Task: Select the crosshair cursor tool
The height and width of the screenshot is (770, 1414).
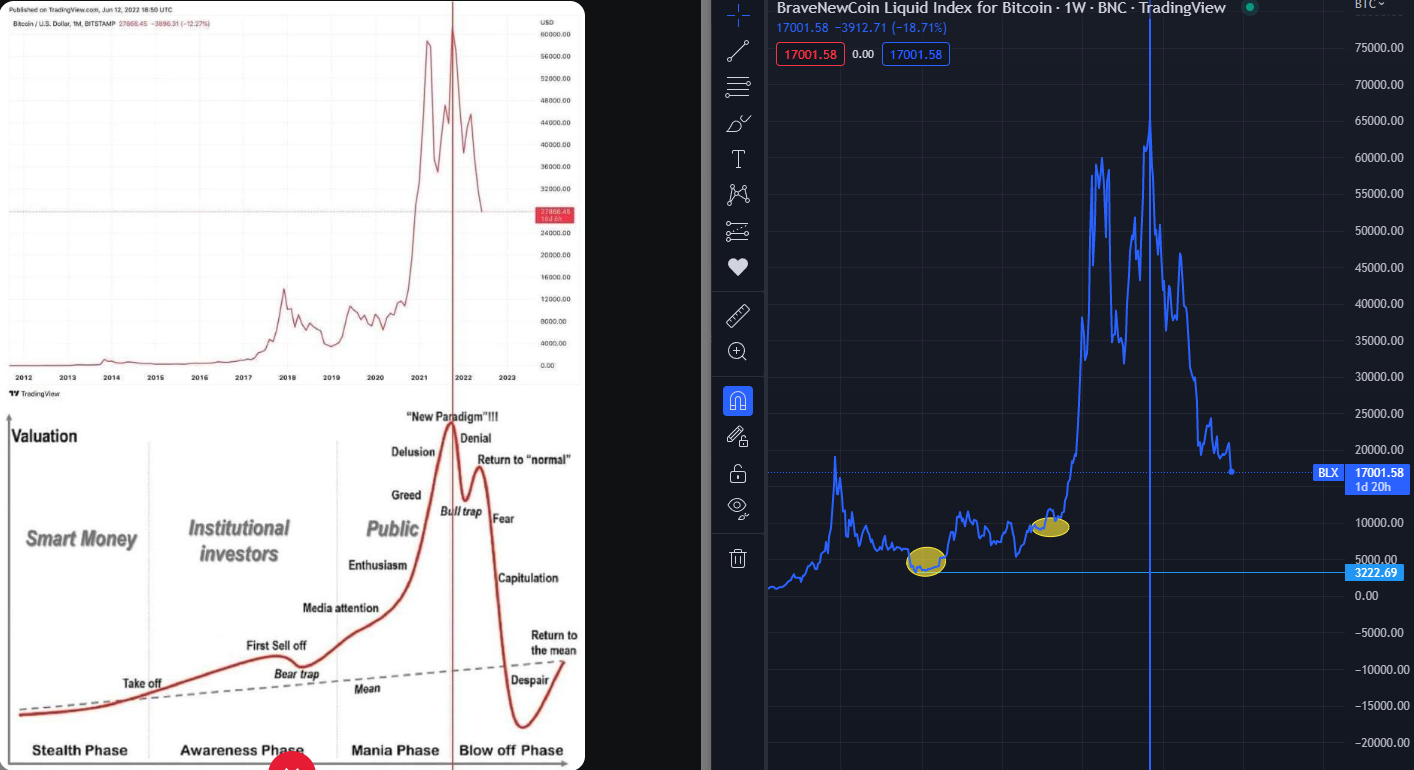Action: pos(738,13)
